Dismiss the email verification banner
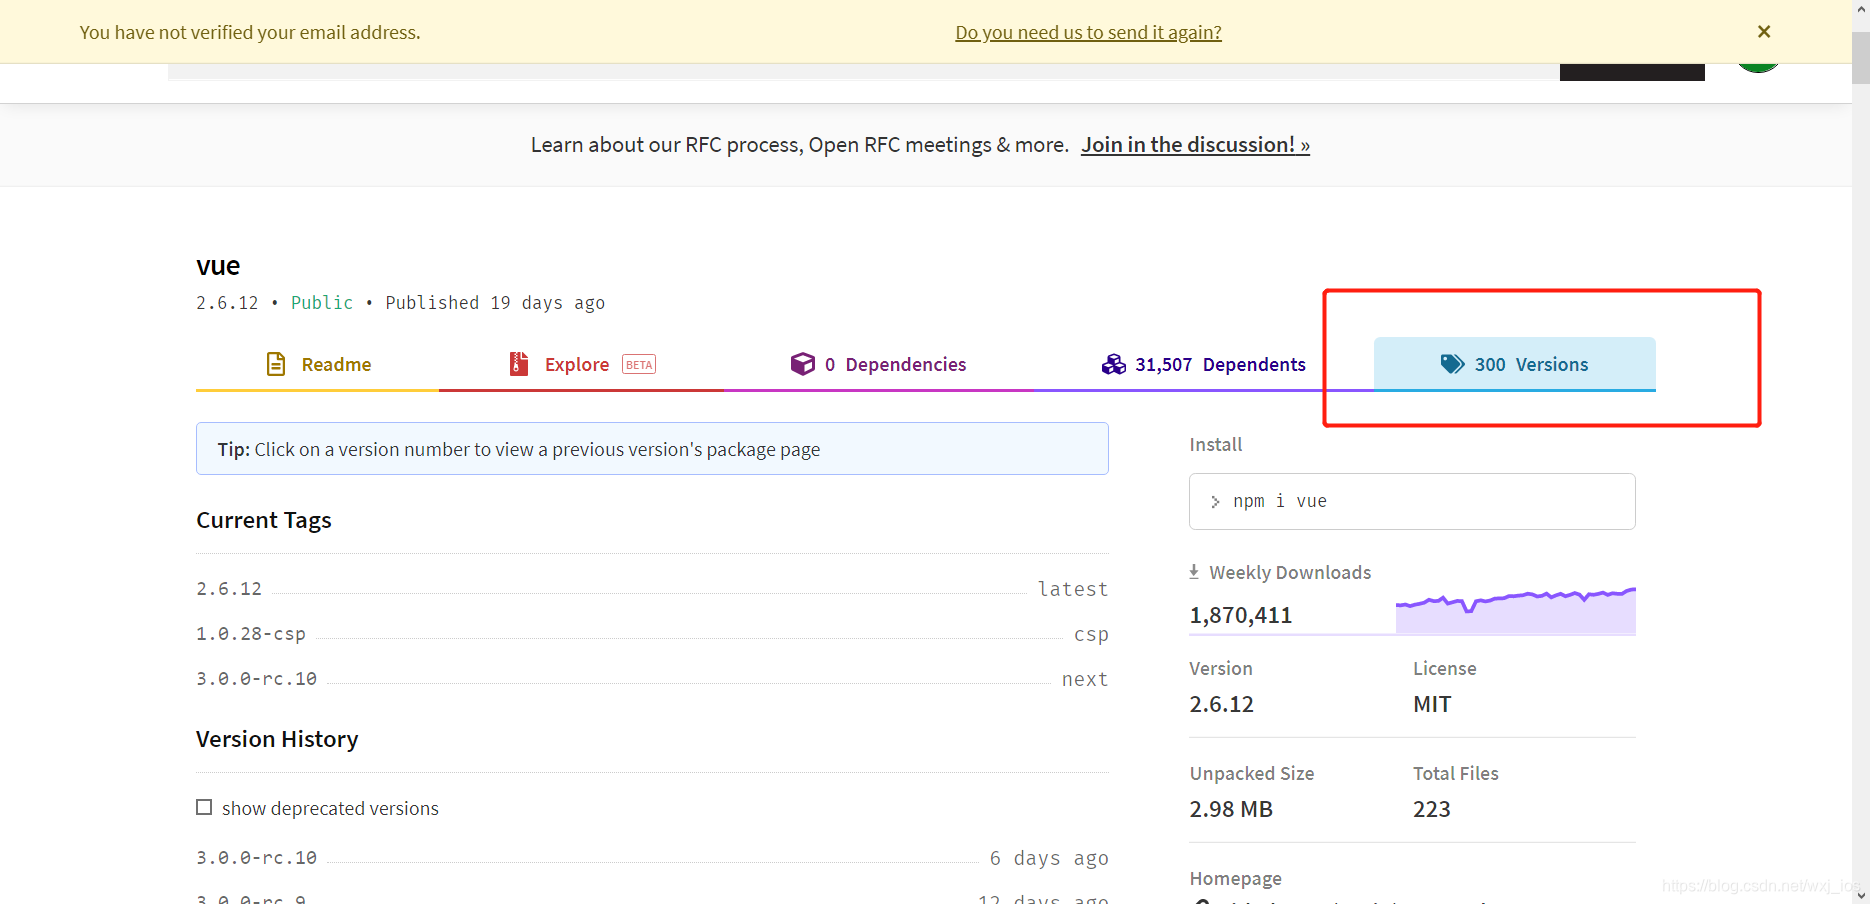Screen dimensions: 1870x904 1764,32
